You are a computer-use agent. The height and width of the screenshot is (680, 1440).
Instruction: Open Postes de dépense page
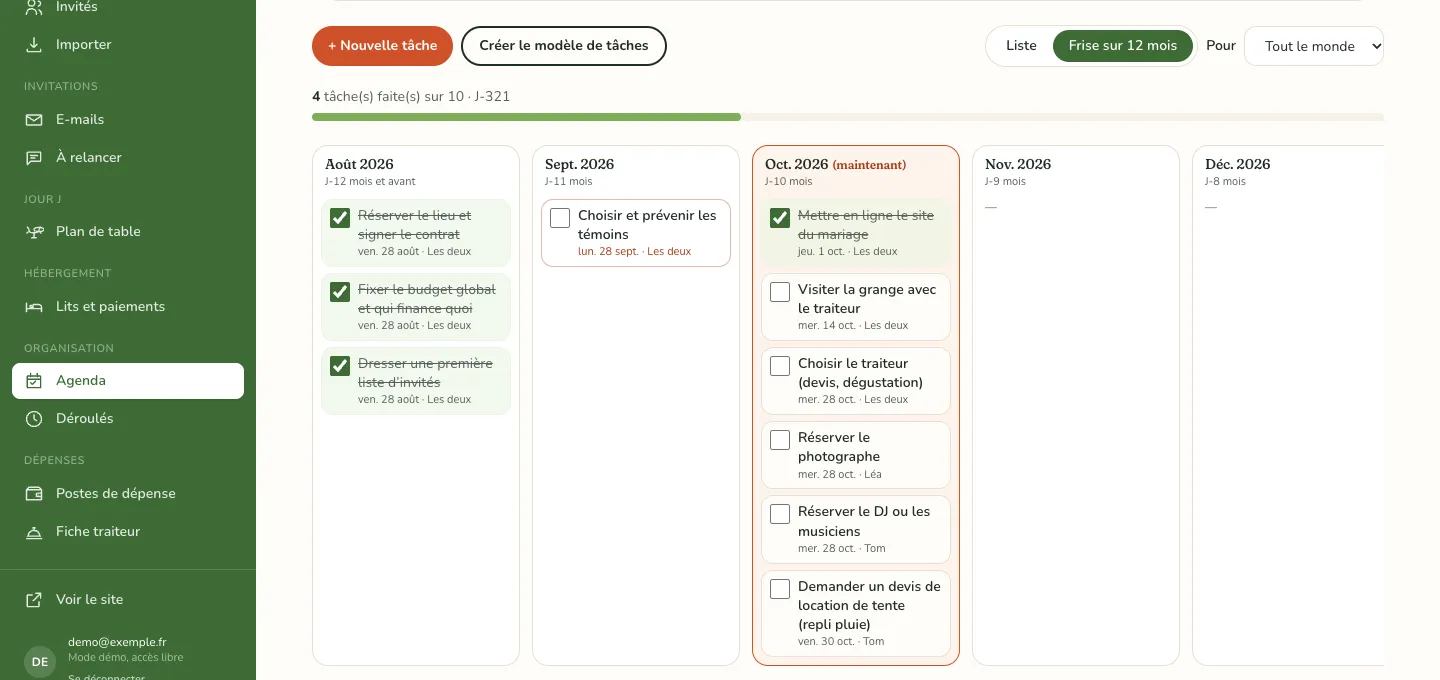point(128,494)
